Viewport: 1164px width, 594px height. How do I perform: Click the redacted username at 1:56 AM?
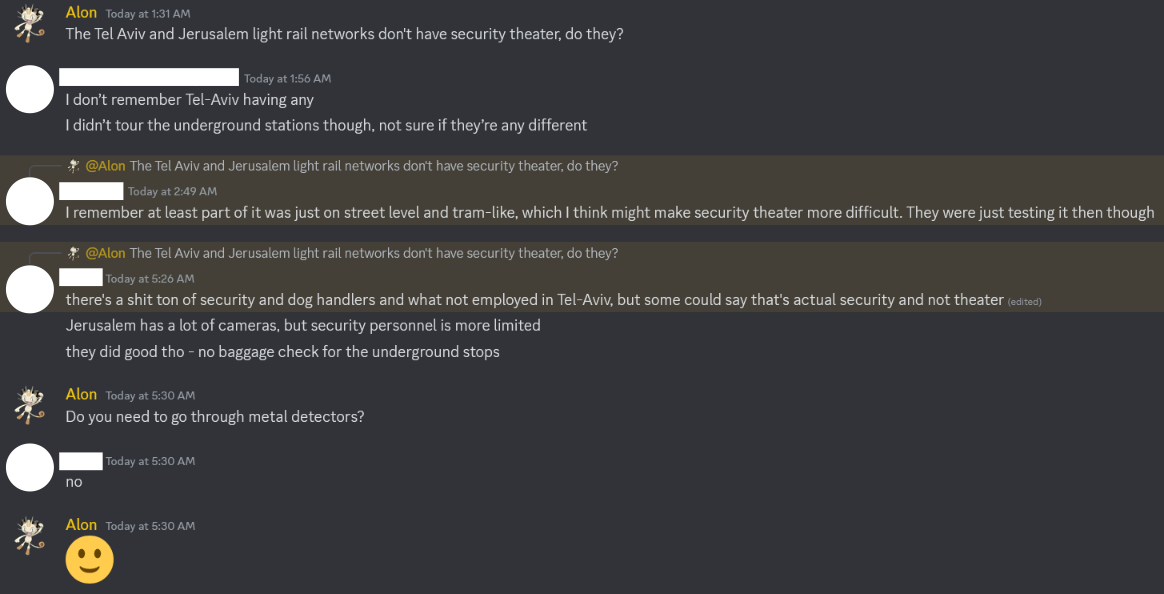pyautogui.click(x=149, y=77)
